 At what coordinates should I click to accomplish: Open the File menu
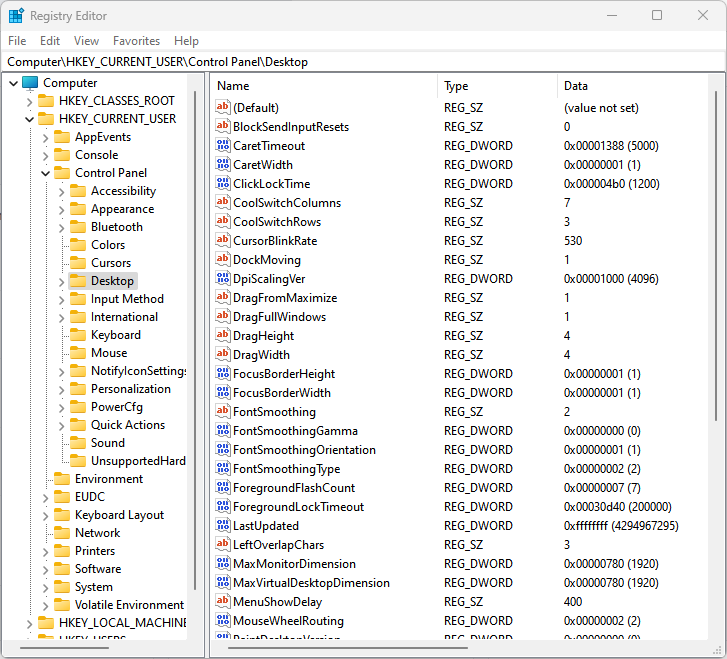click(17, 41)
